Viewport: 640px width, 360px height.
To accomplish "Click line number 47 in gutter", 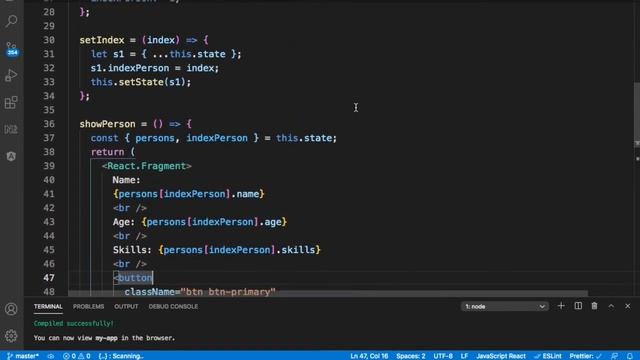I will tap(49, 278).
